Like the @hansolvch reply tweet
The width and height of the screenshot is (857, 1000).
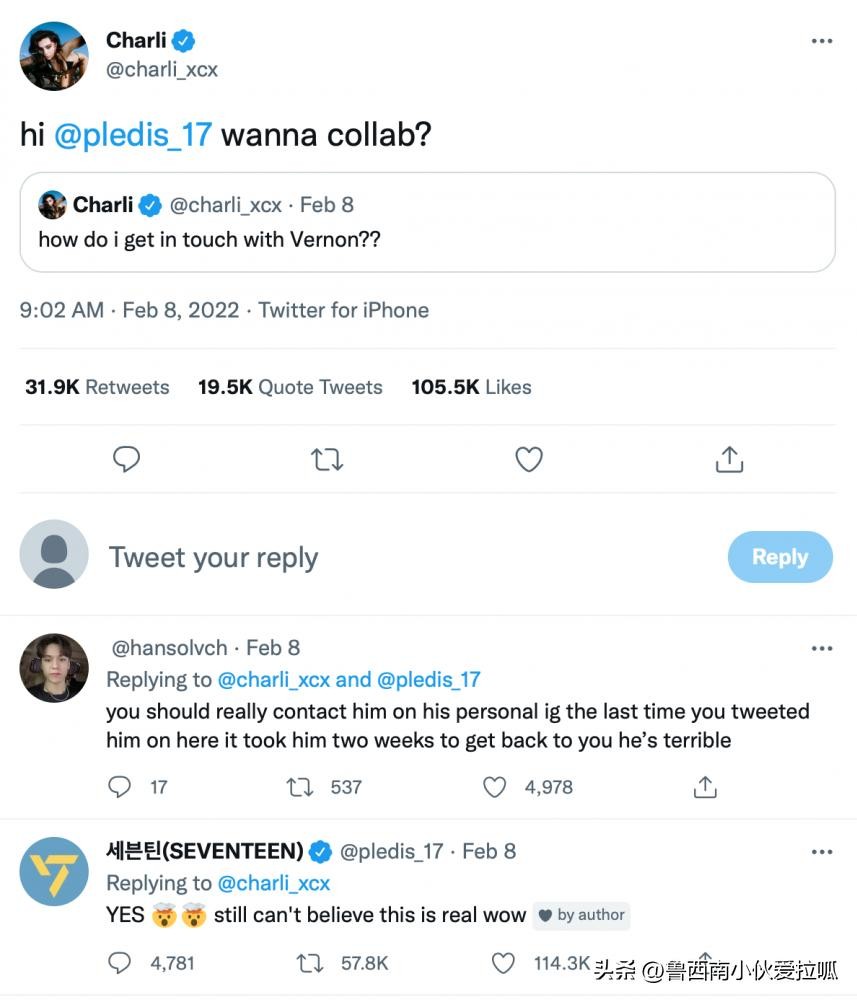[x=495, y=787]
